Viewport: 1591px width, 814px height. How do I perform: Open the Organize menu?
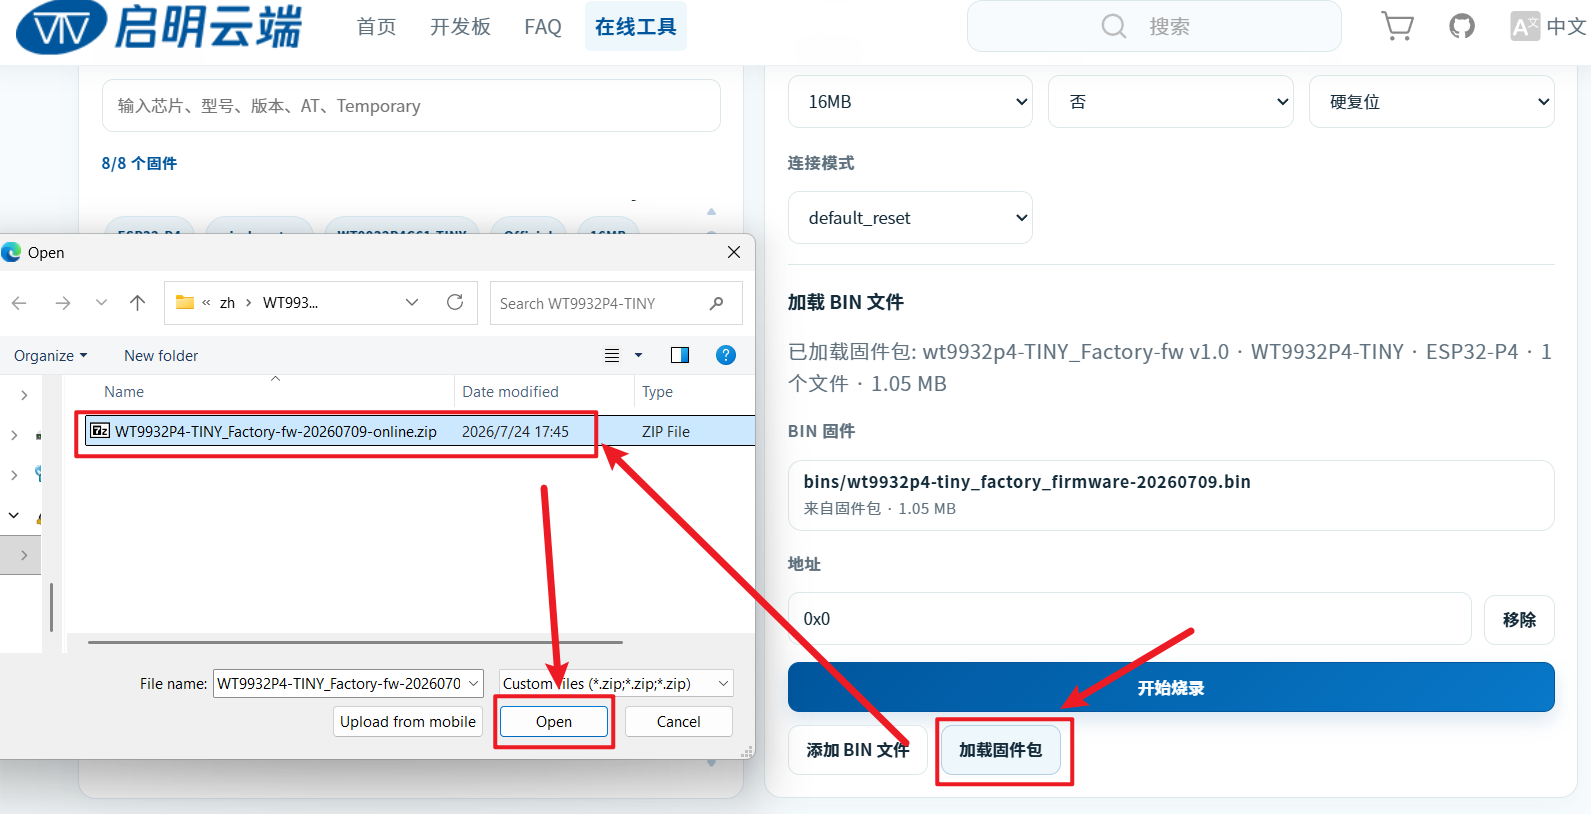(51, 356)
